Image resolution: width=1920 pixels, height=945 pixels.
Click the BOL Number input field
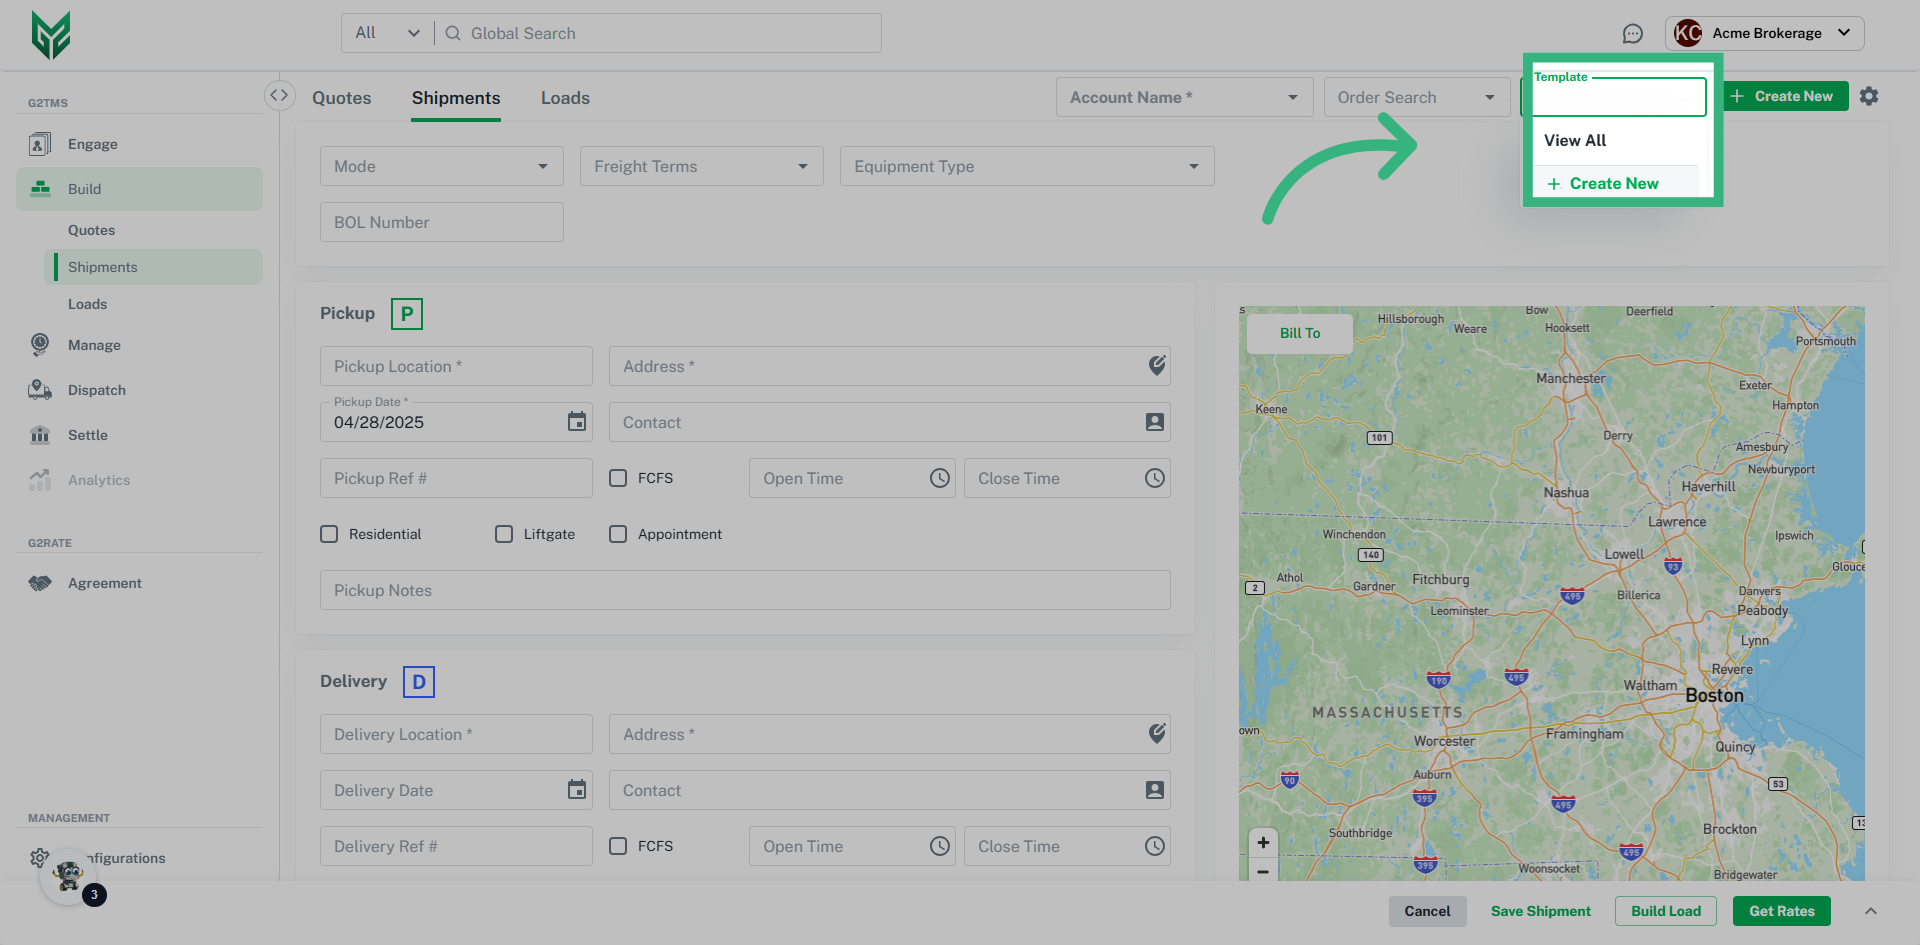click(441, 222)
